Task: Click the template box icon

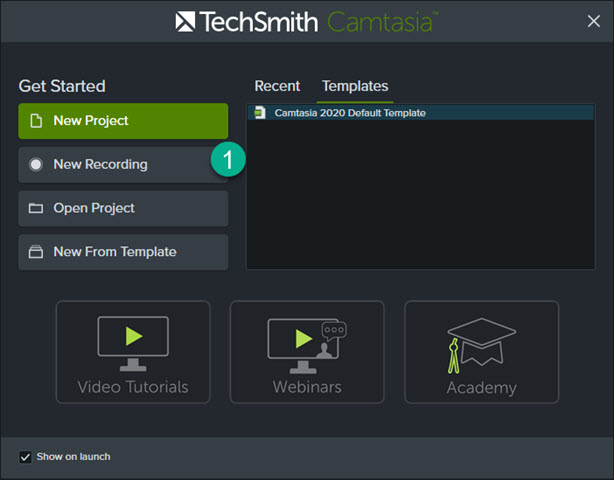Action: pos(36,252)
